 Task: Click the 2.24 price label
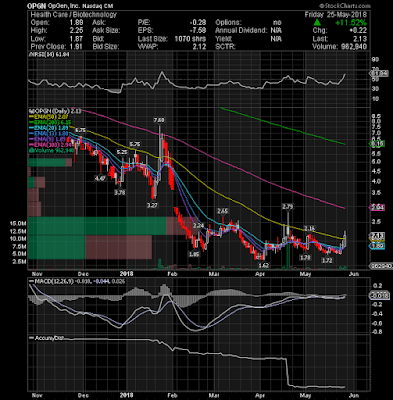198,226
